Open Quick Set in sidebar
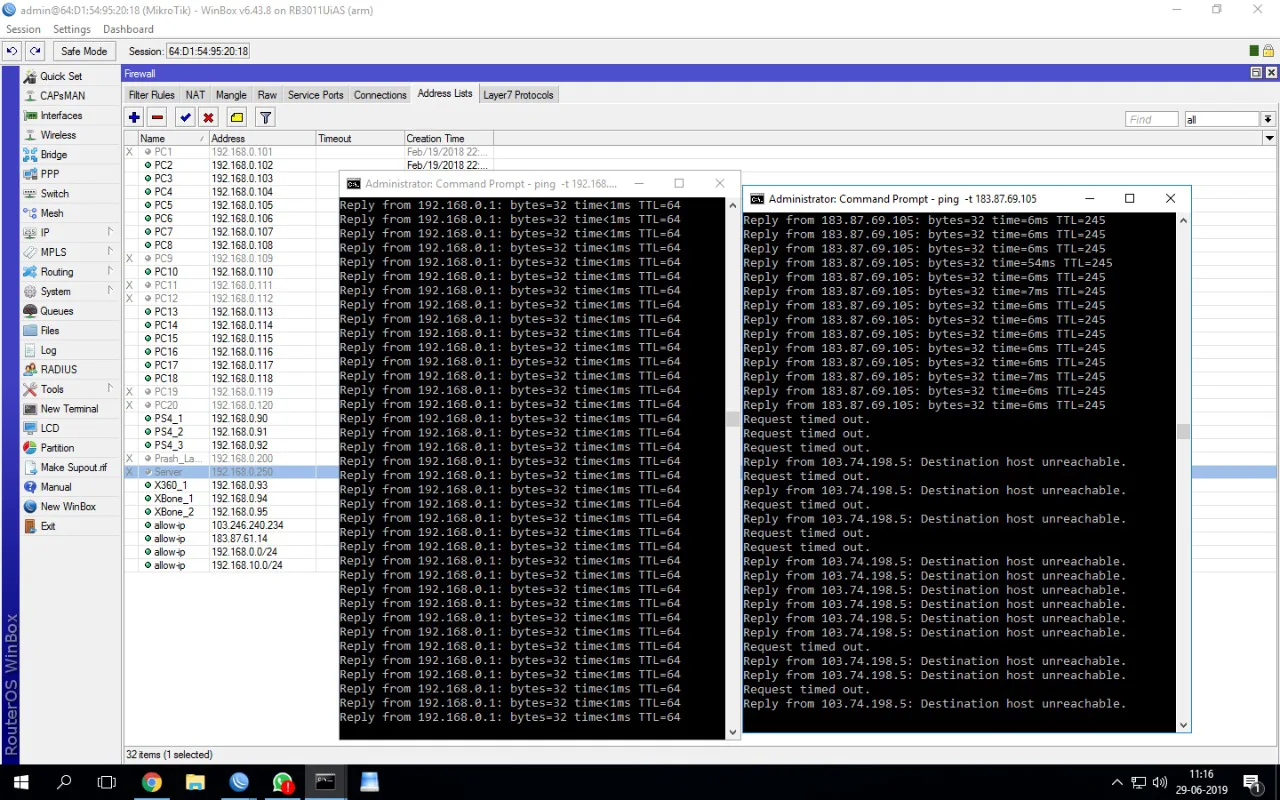This screenshot has height=800, width=1280. tap(61, 76)
